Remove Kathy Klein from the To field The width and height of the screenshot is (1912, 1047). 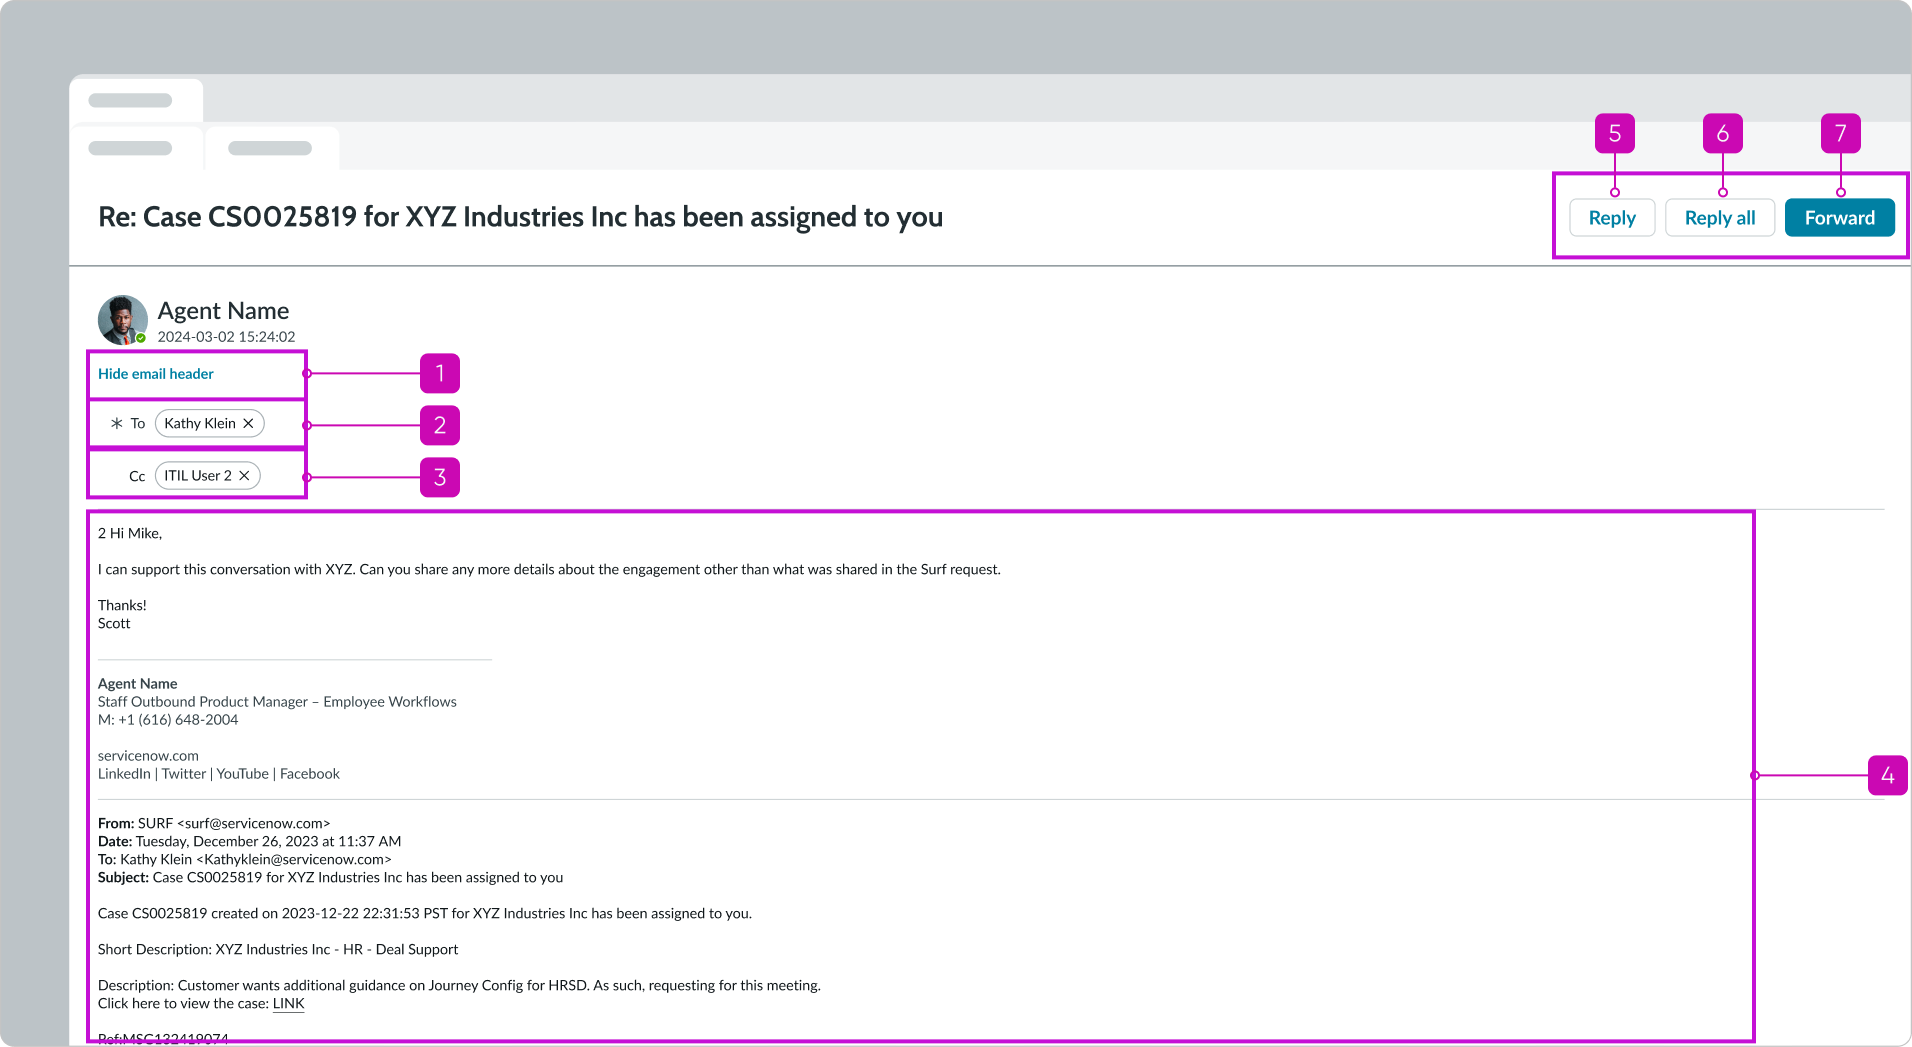point(250,423)
